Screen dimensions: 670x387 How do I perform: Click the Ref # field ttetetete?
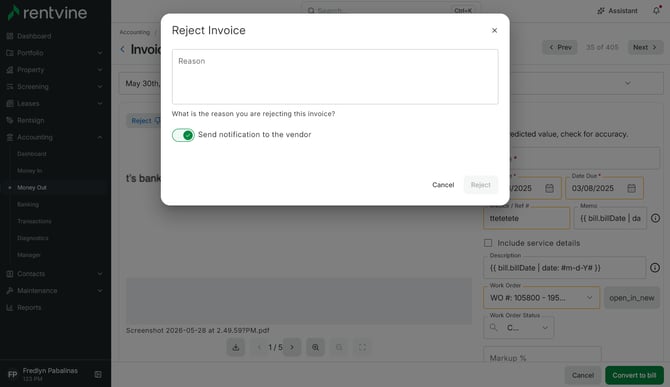pos(526,218)
